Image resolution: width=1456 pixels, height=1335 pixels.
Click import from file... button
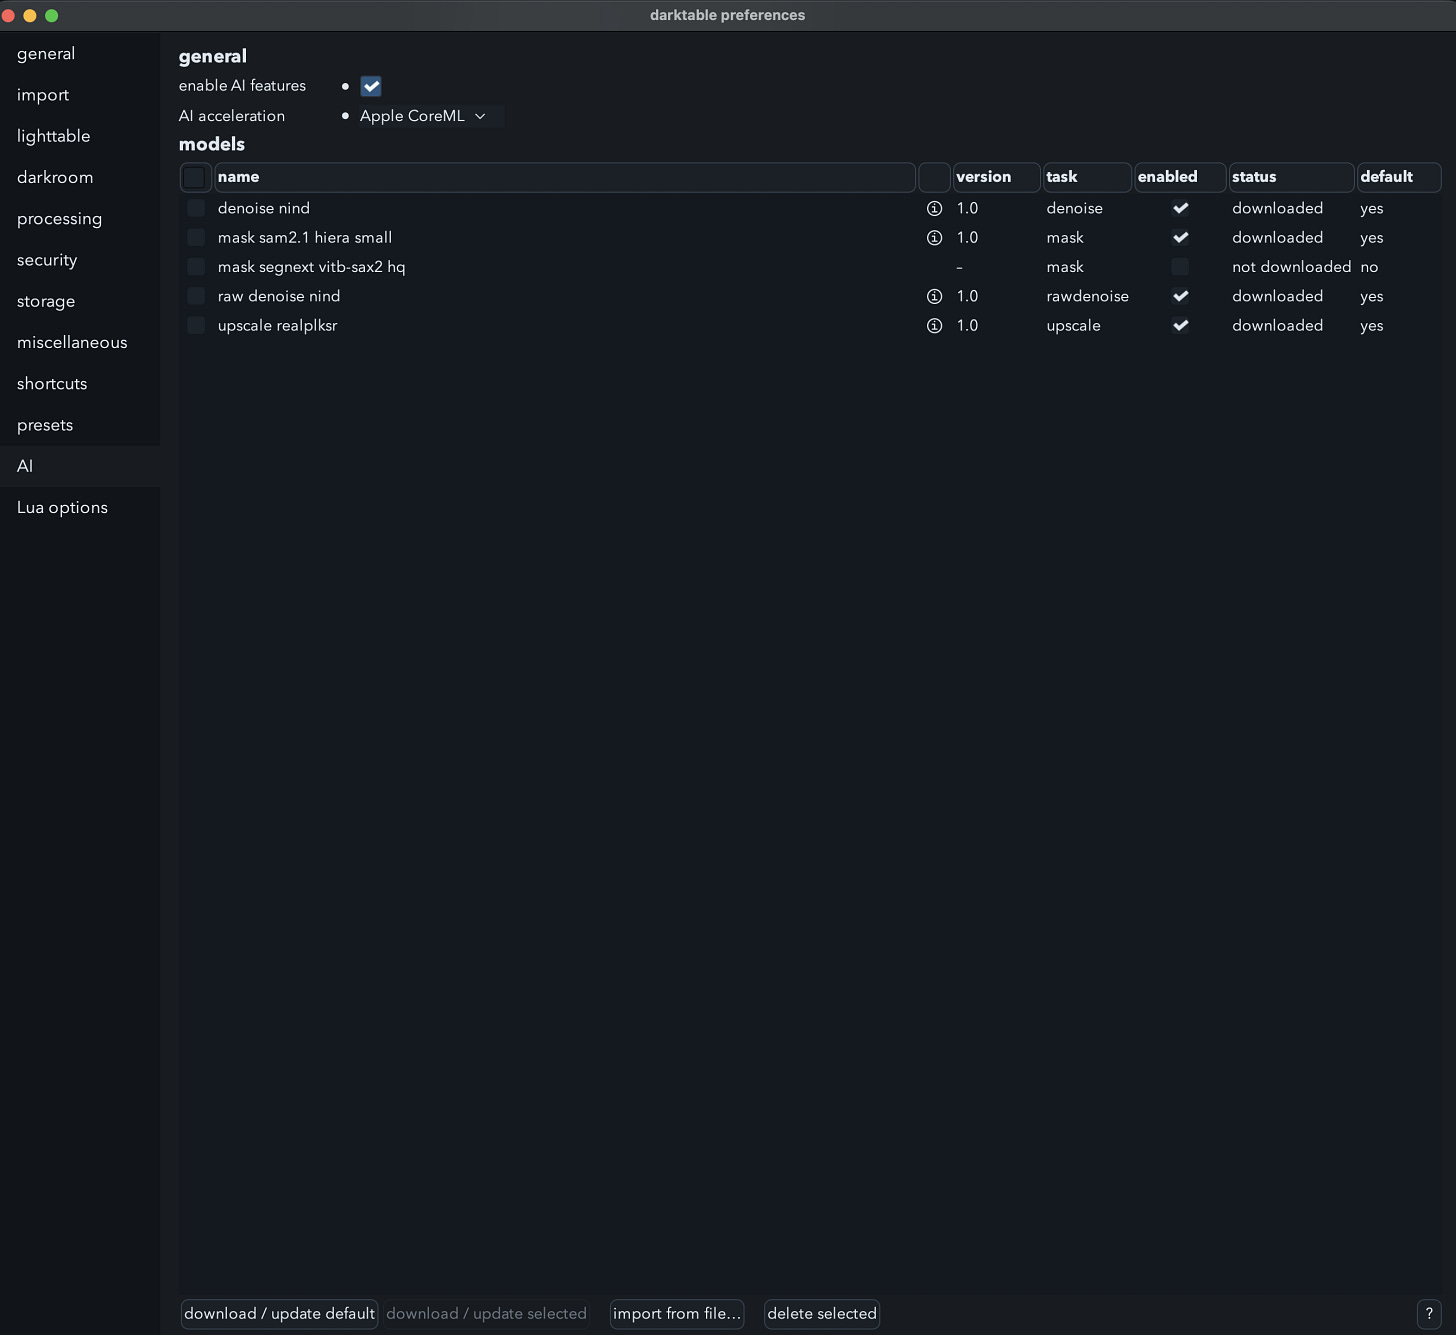(x=677, y=1314)
